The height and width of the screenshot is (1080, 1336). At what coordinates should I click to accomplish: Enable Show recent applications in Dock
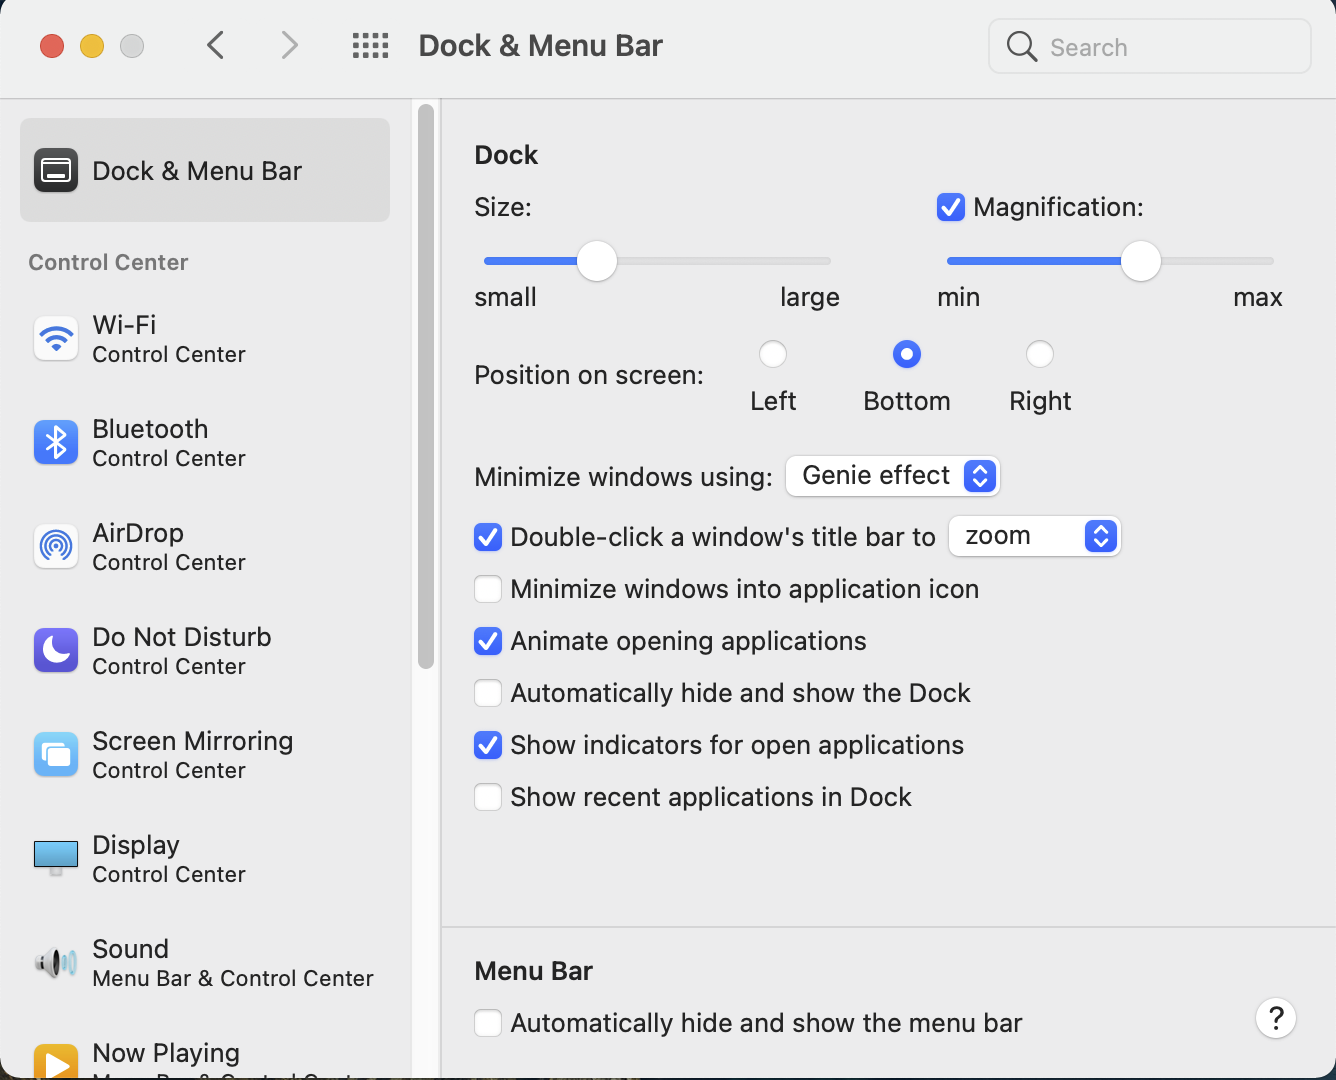pyautogui.click(x=488, y=797)
